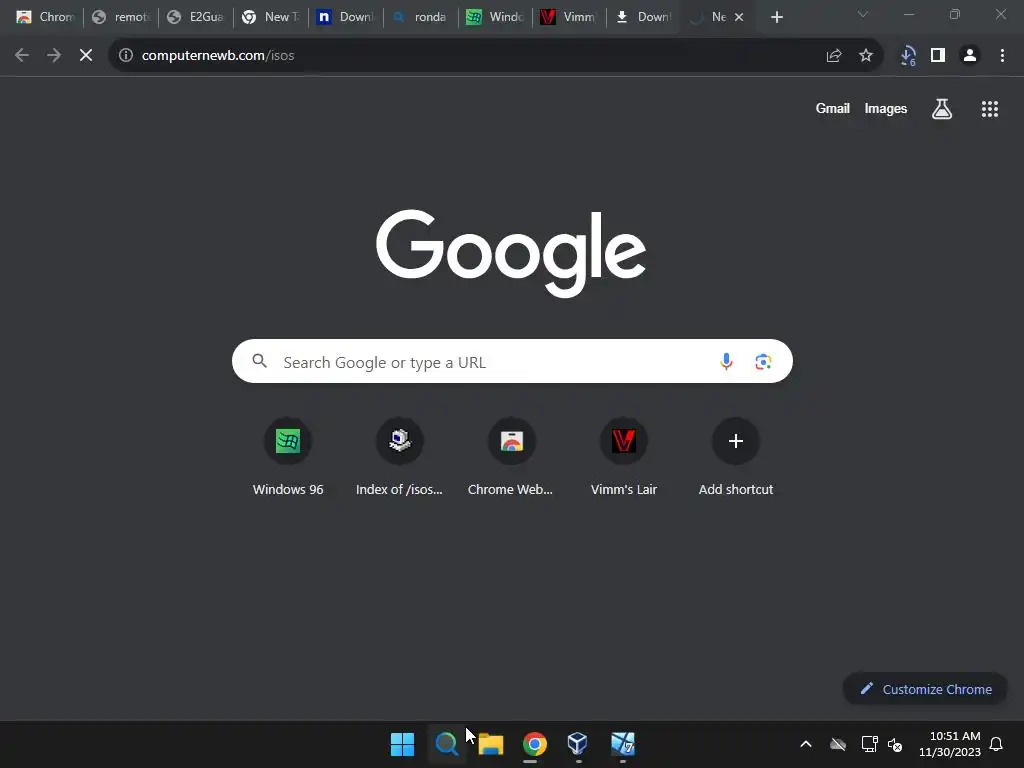Open the tab search dropdown arrow

tap(863, 14)
